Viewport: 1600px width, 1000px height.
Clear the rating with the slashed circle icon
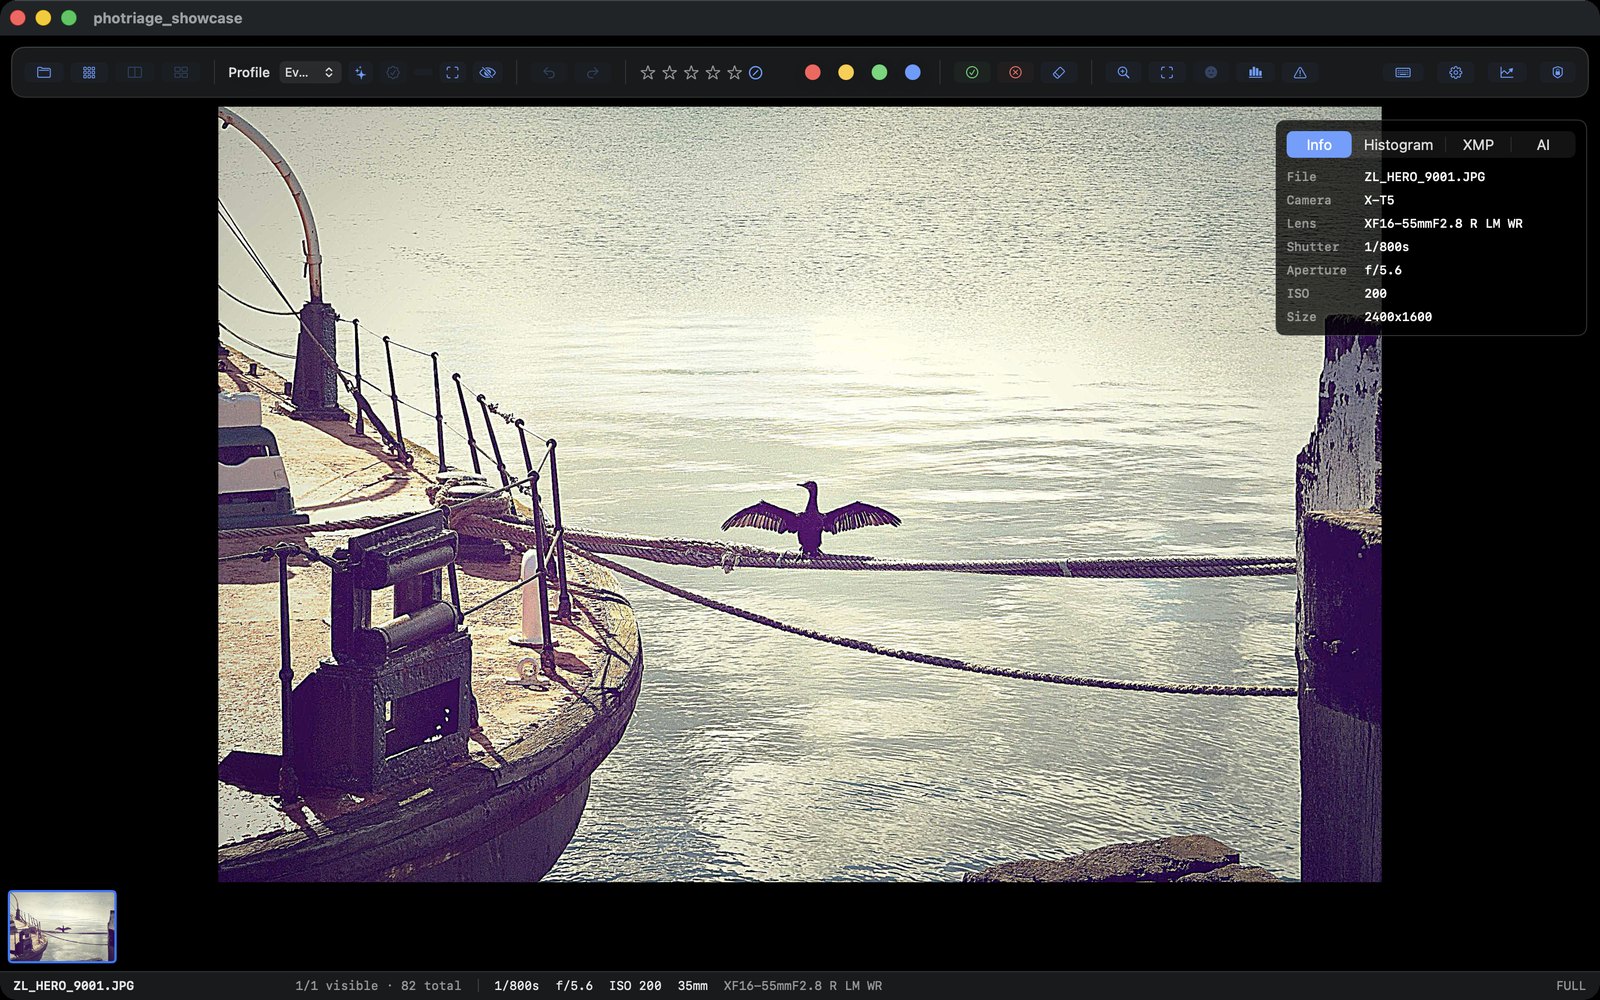(x=756, y=72)
